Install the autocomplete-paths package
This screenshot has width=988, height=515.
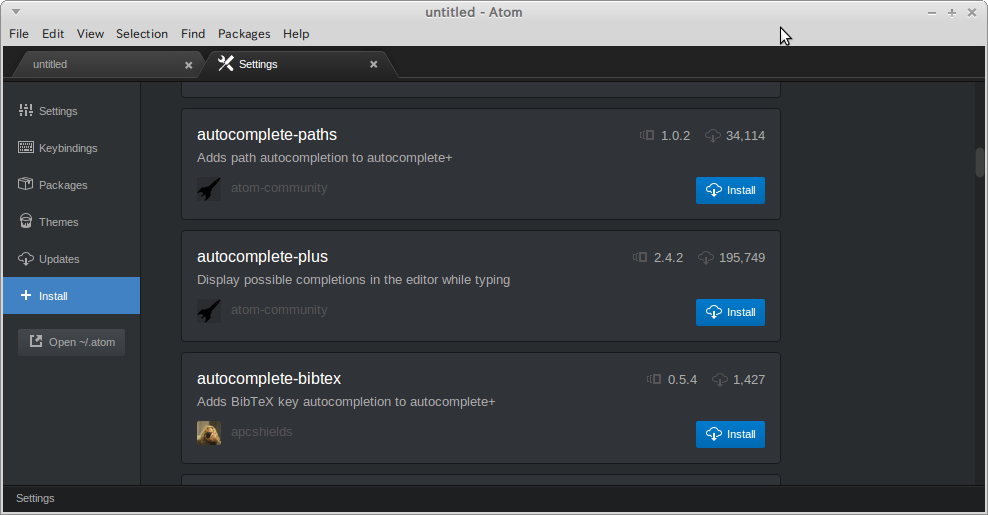[730, 190]
